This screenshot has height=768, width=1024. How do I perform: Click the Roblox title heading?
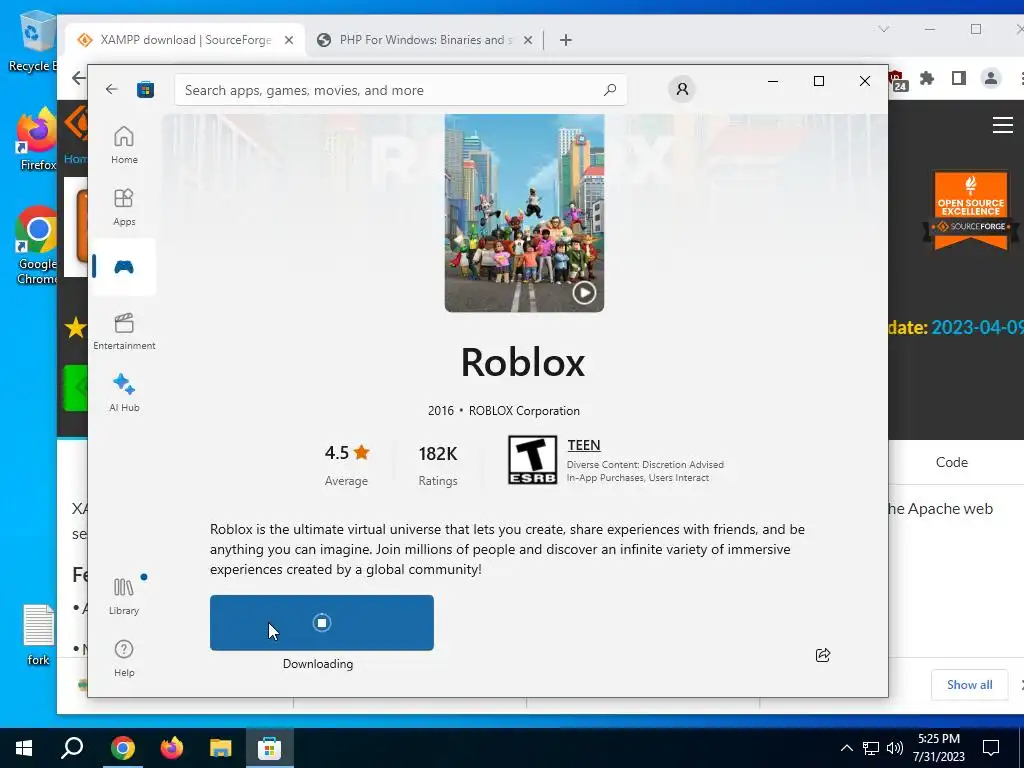[x=523, y=362]
